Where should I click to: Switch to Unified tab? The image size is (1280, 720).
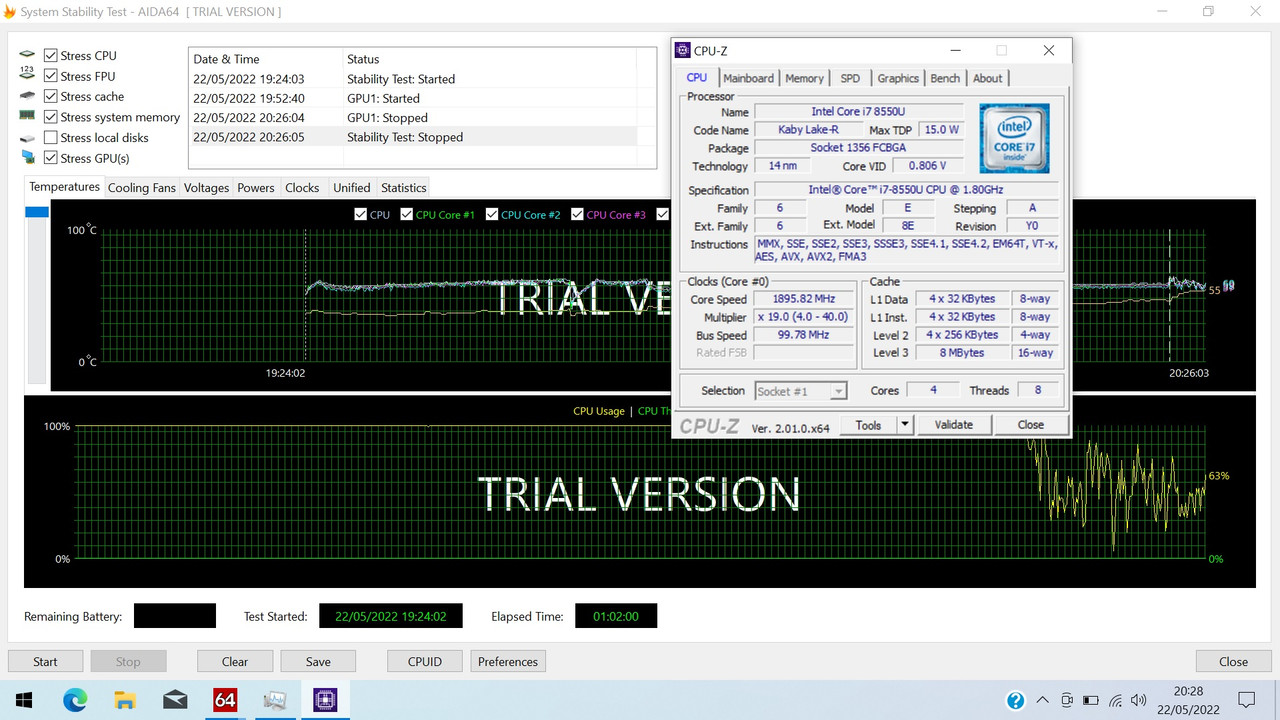pos(351,187)
